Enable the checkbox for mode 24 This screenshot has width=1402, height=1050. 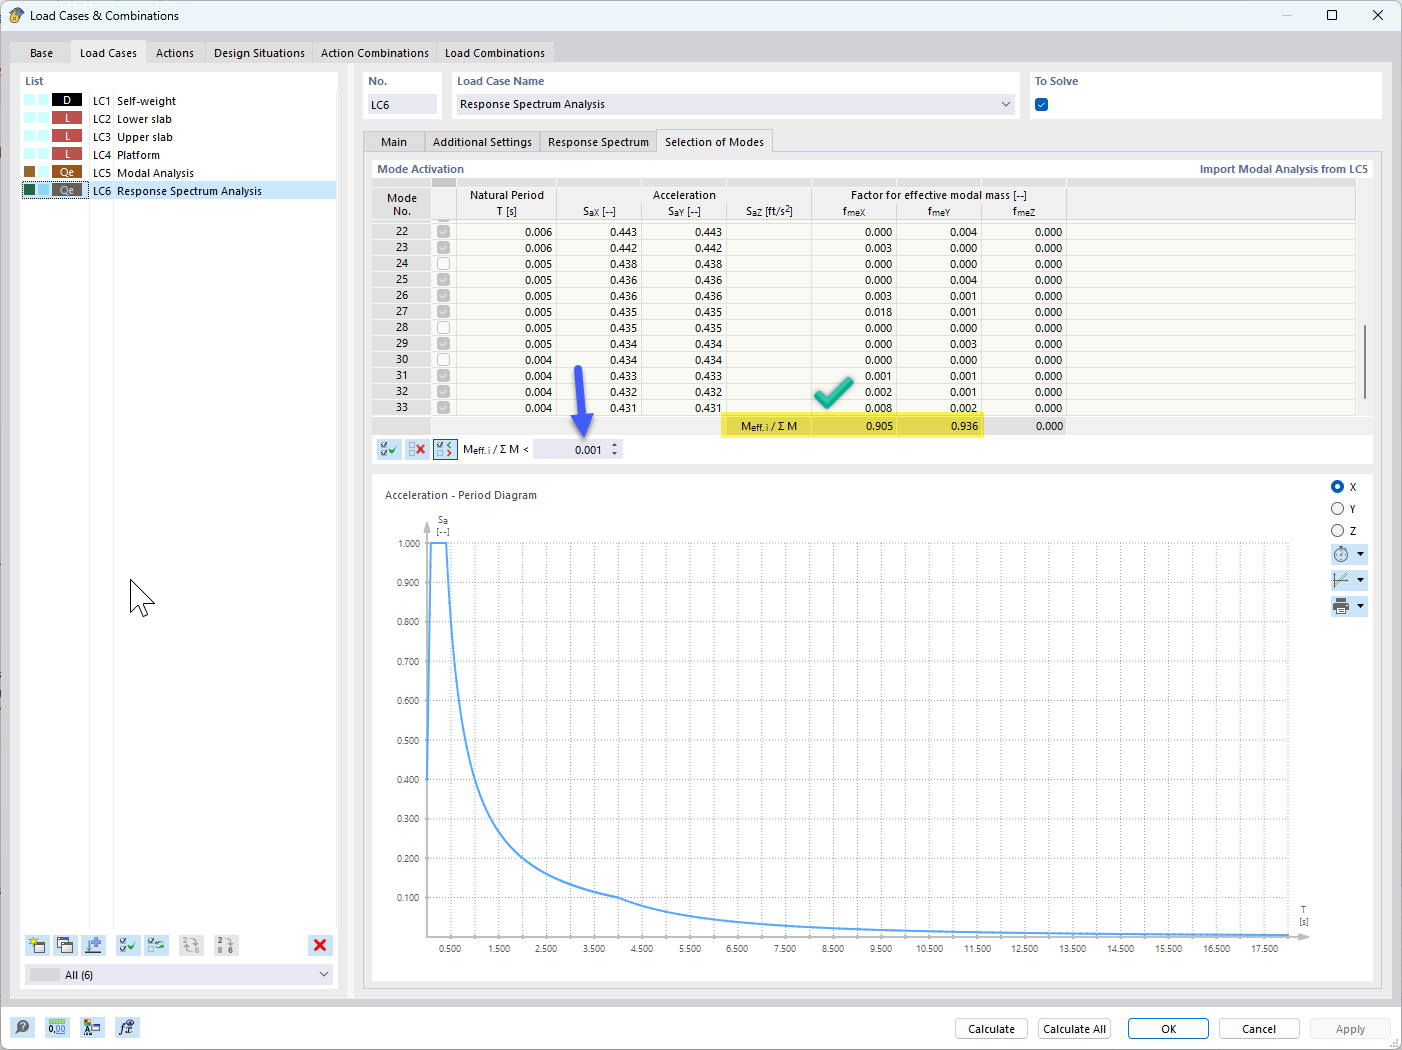coord(443,264)
